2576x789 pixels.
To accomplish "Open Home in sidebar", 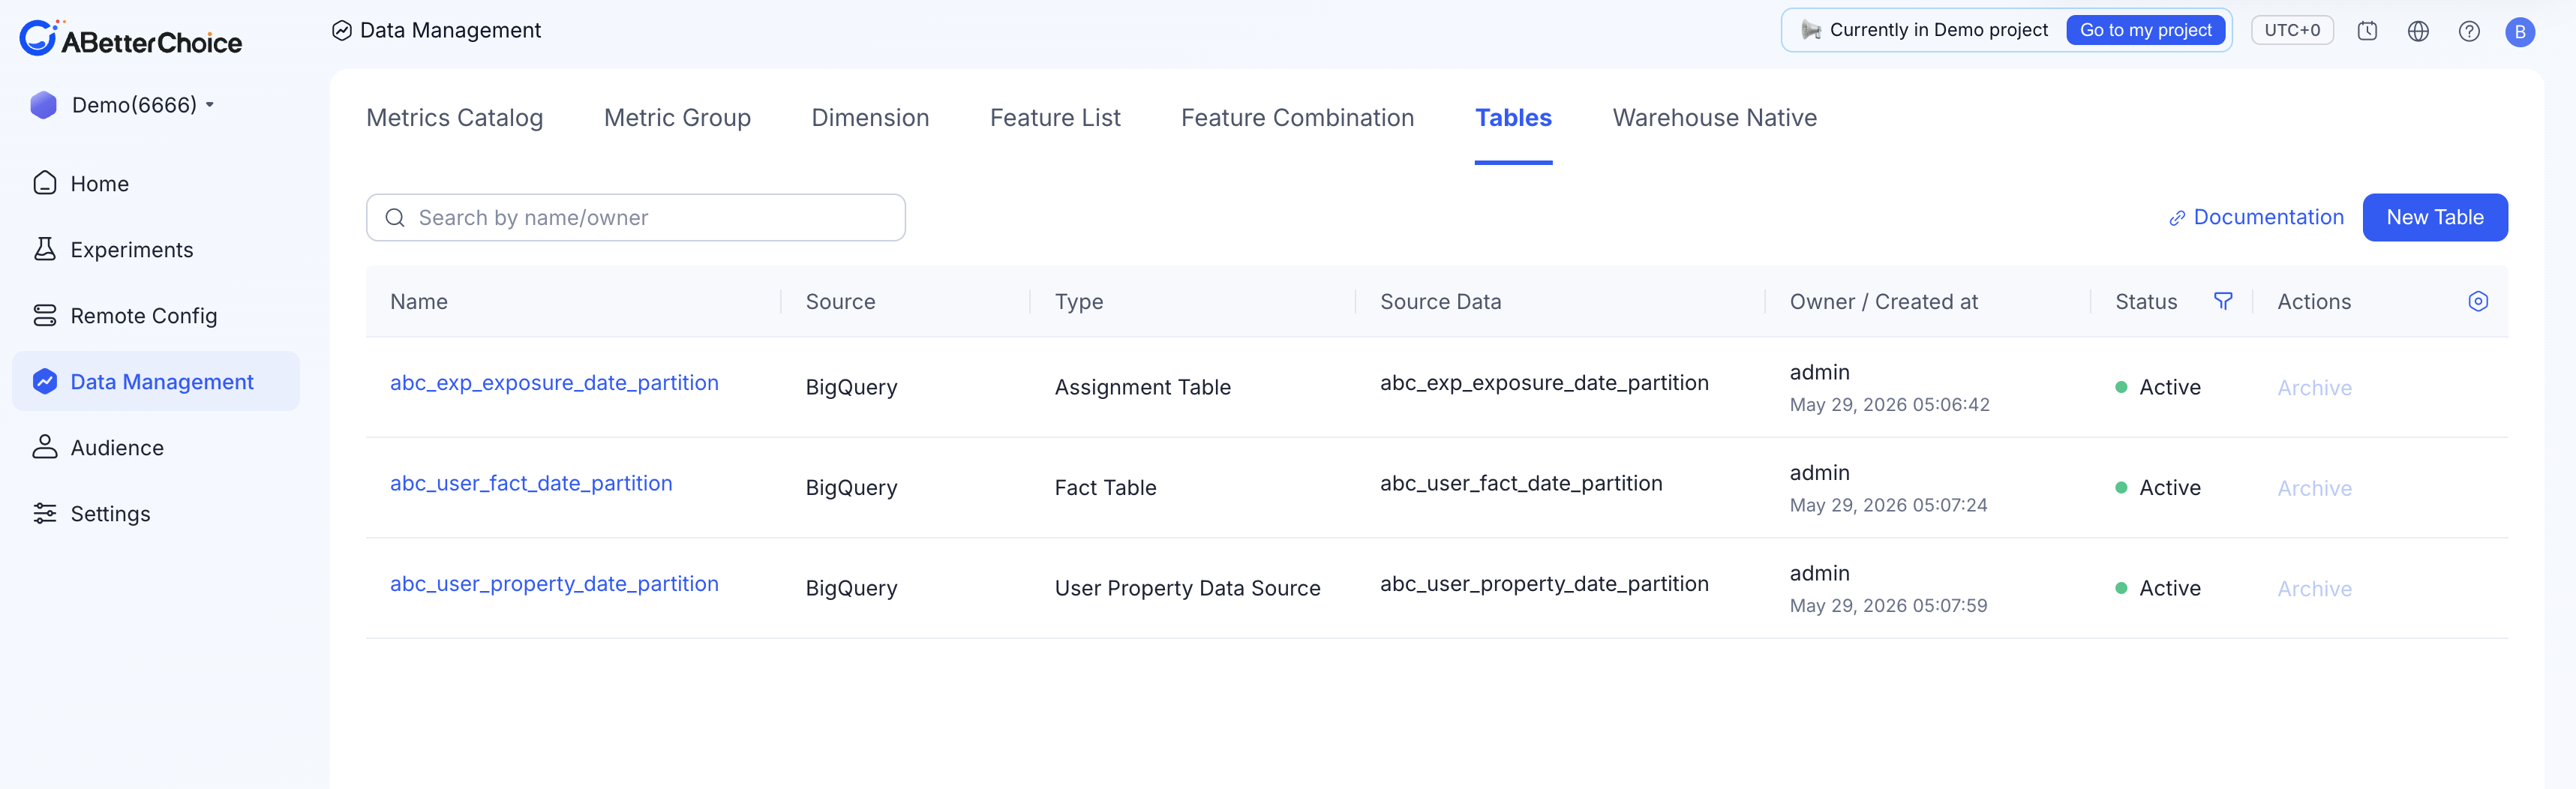I will (x=156, y=183).
